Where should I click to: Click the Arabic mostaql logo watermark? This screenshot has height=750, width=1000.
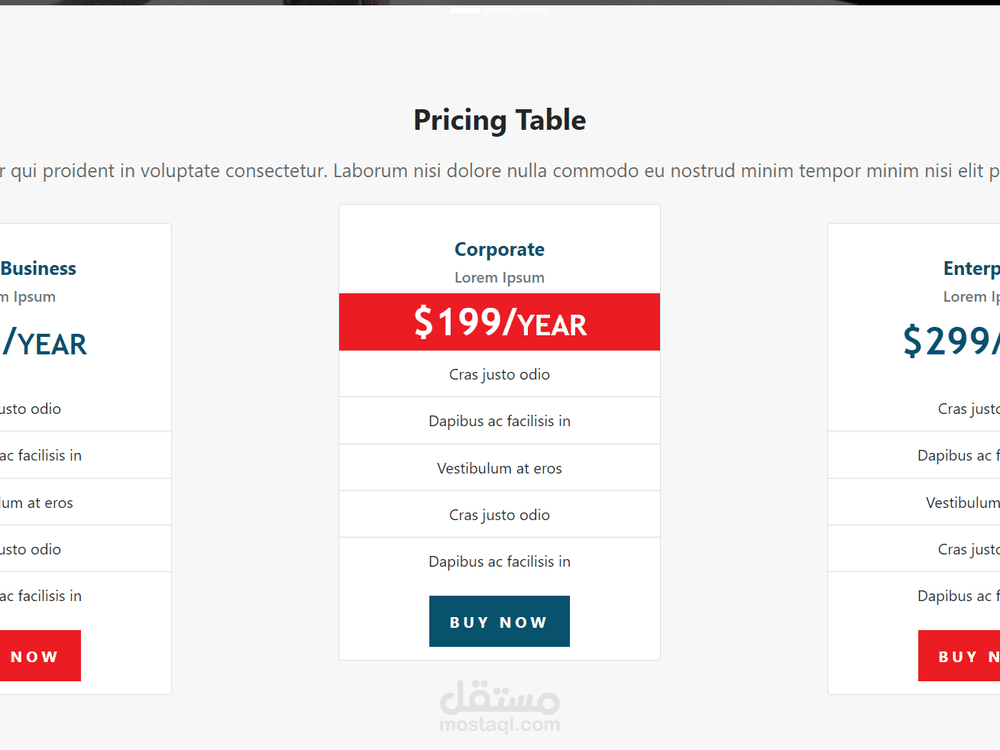tap(499, 695)
